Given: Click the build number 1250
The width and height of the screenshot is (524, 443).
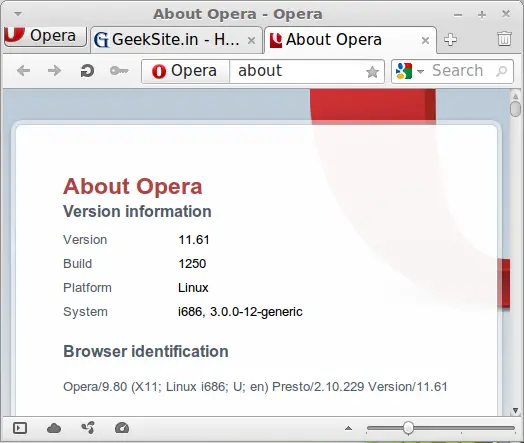Looking at the screenshot, I should [x=192, y=264].
